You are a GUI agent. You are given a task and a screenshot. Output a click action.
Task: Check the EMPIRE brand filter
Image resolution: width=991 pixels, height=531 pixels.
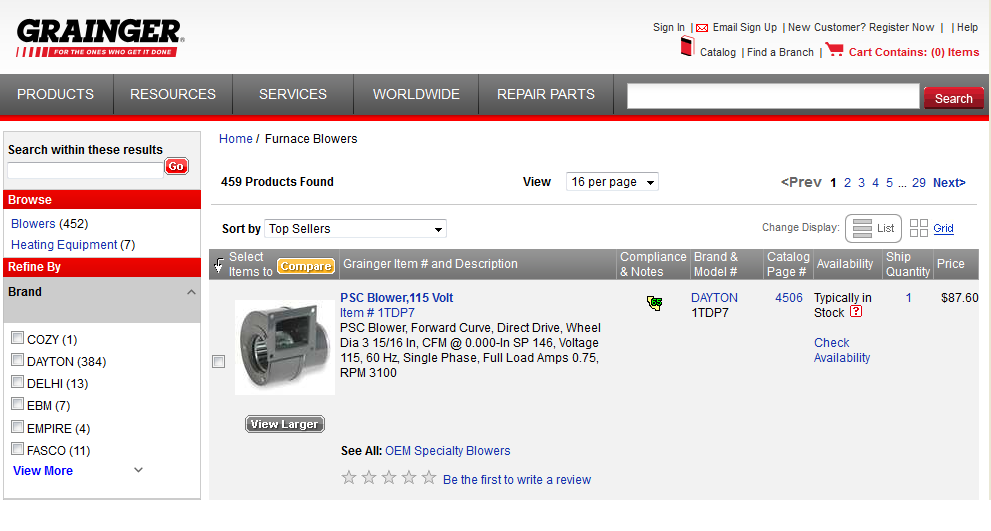(18, 427)
